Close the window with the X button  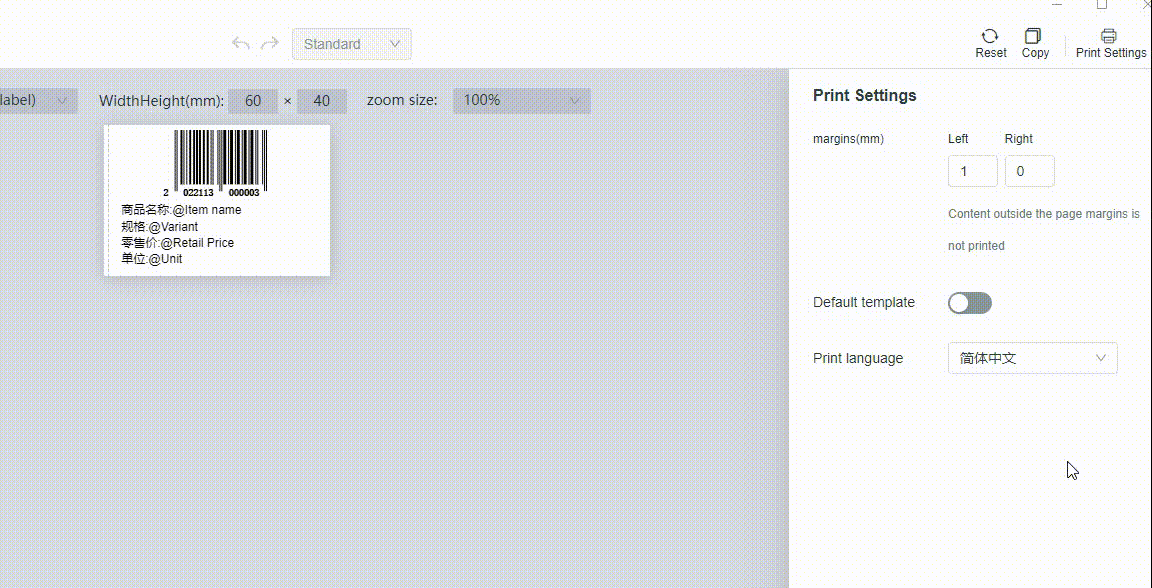tap(1146, 5)
